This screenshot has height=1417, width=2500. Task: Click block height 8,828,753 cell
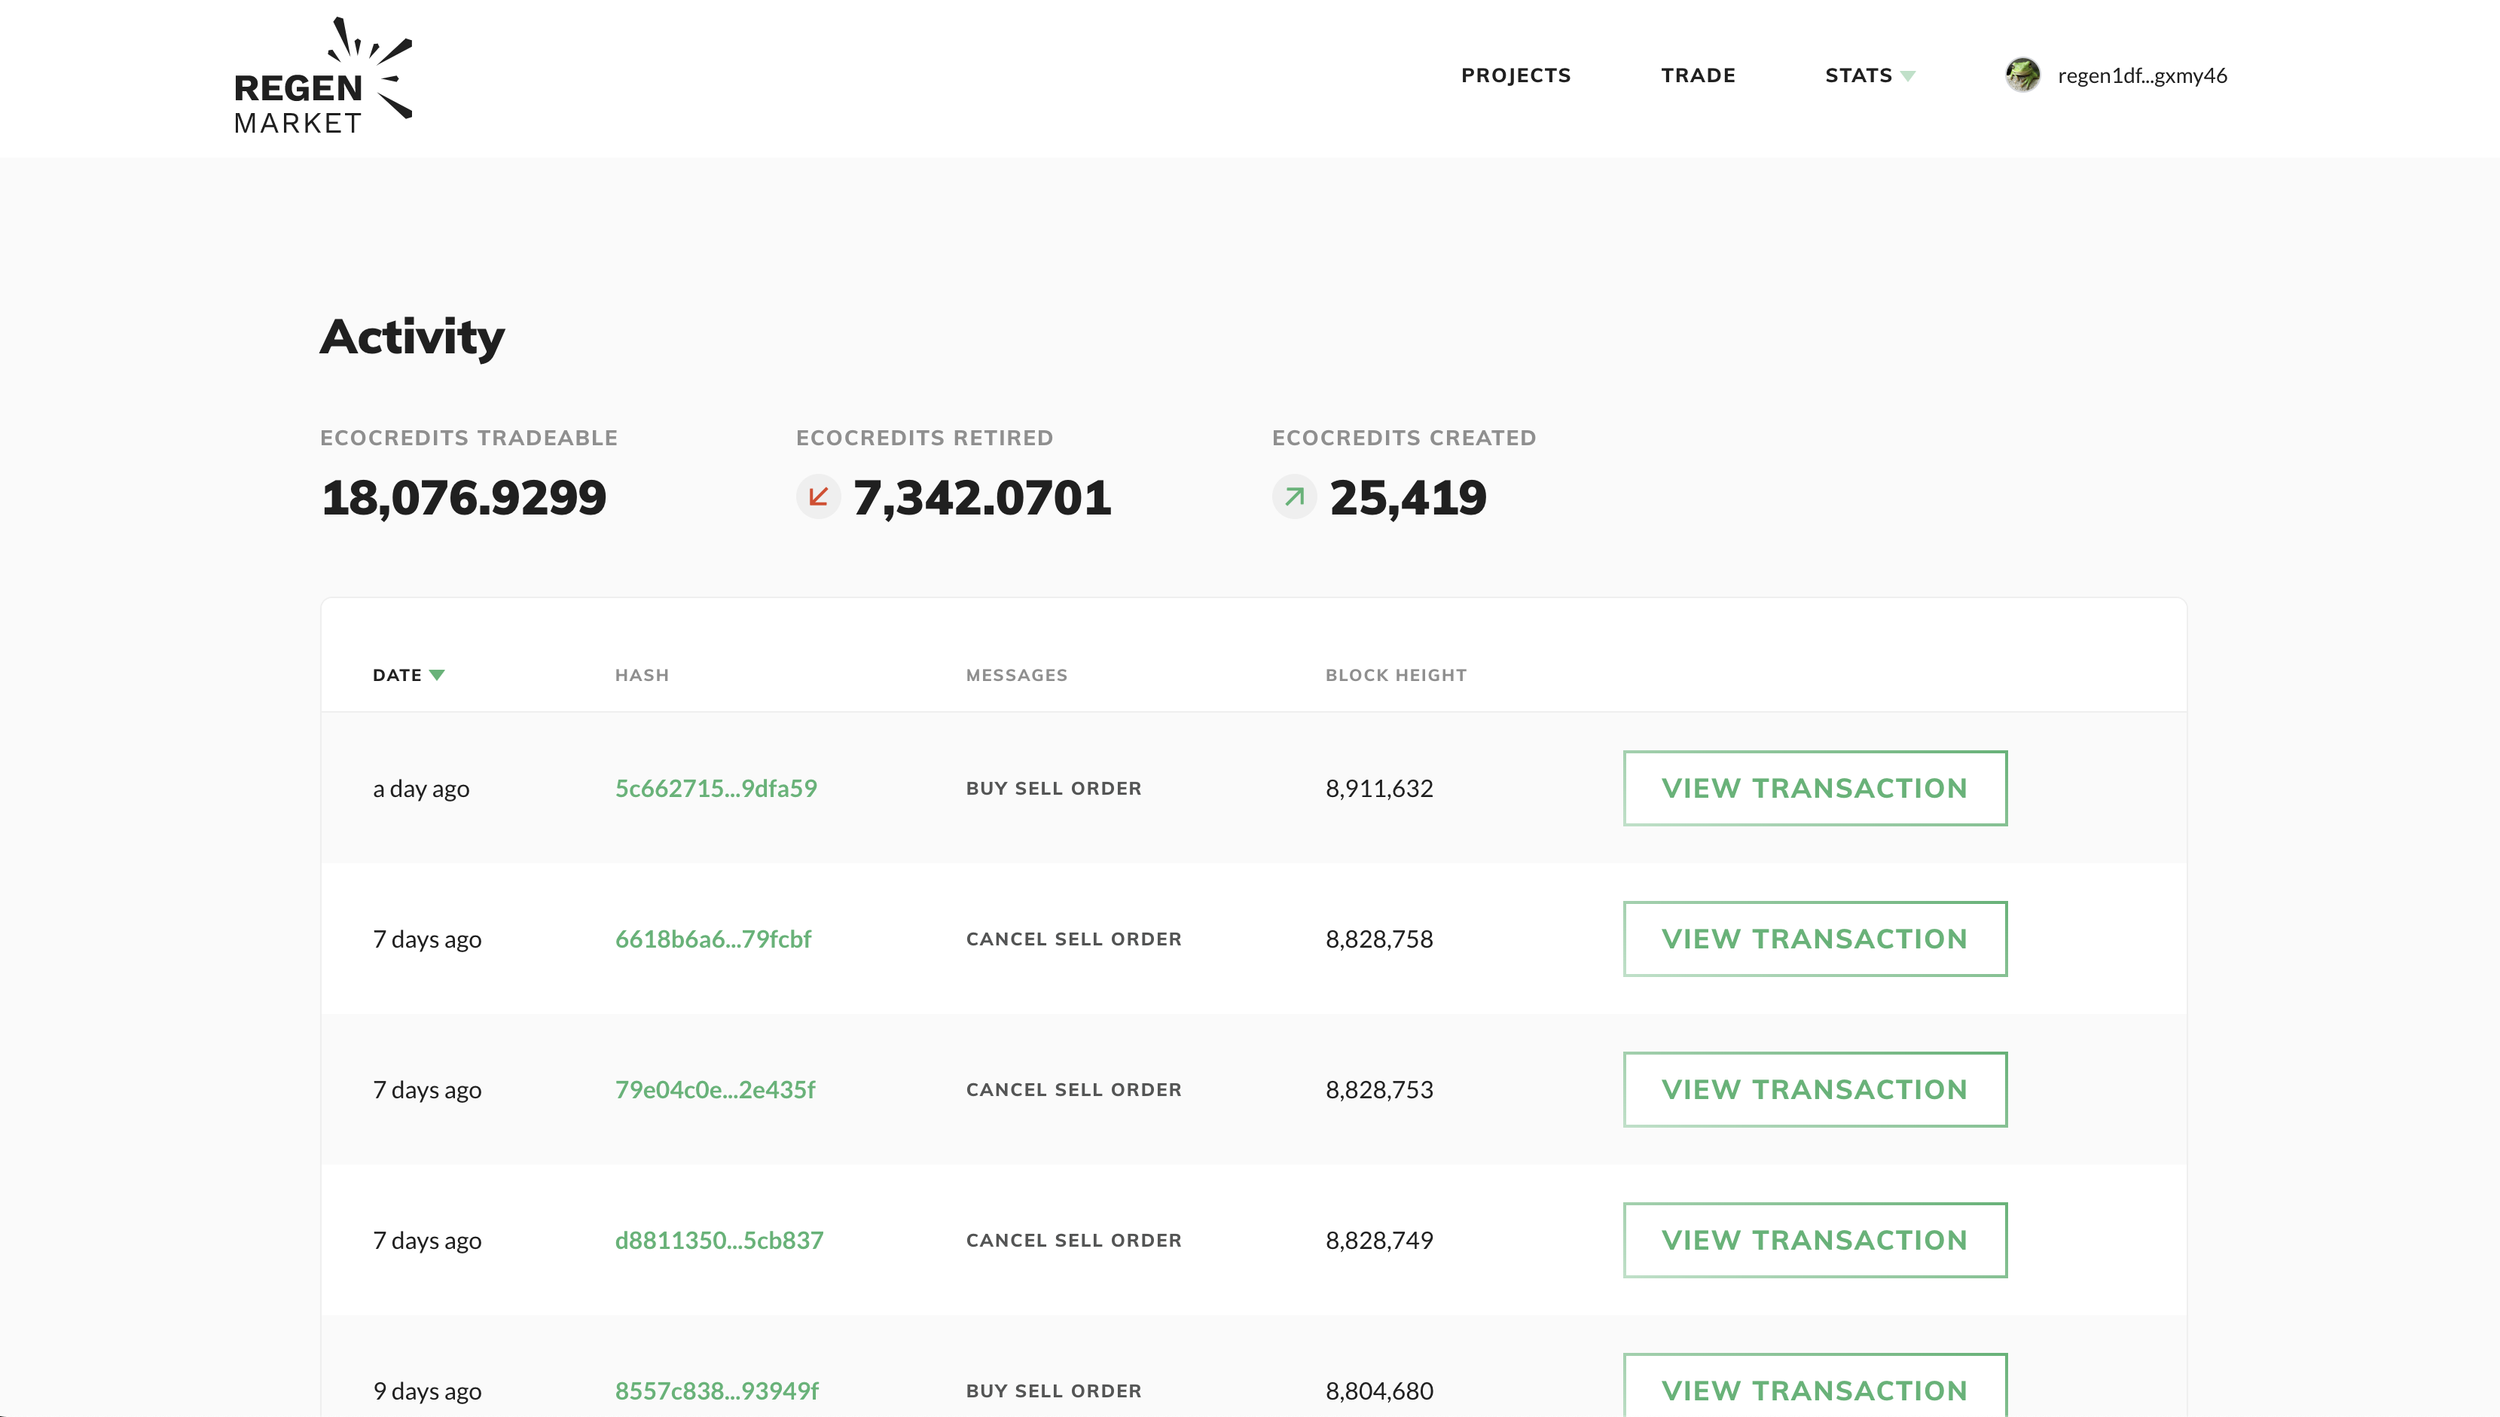pyautogui.click(x=1379, y=1090)
